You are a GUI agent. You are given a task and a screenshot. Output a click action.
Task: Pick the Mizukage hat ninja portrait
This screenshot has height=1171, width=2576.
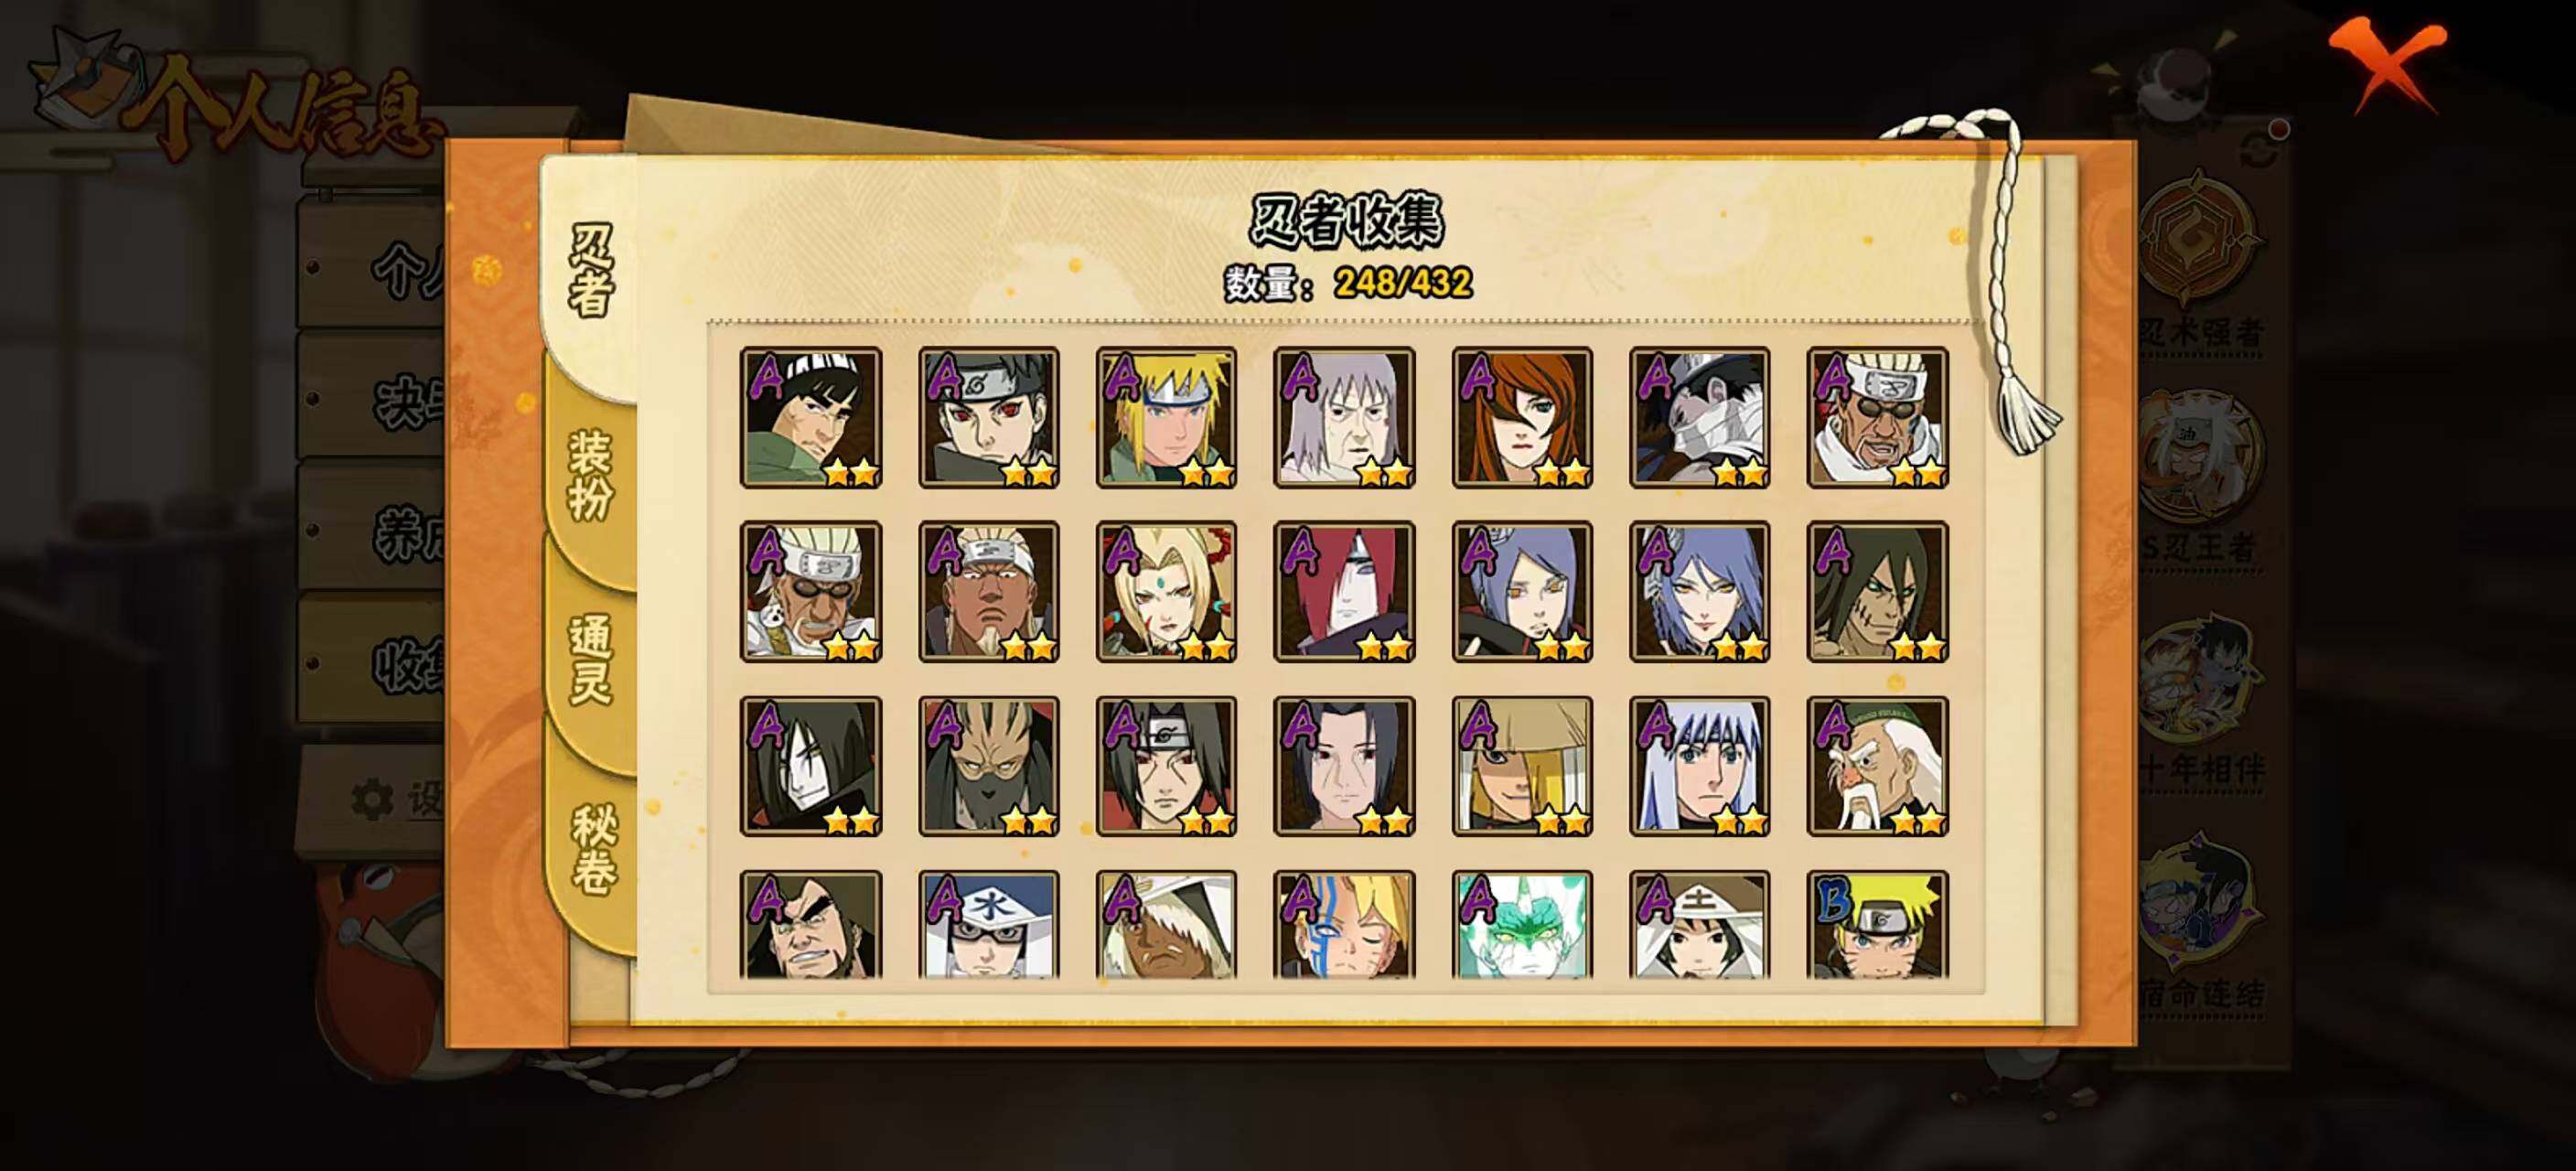pos(989,924)
